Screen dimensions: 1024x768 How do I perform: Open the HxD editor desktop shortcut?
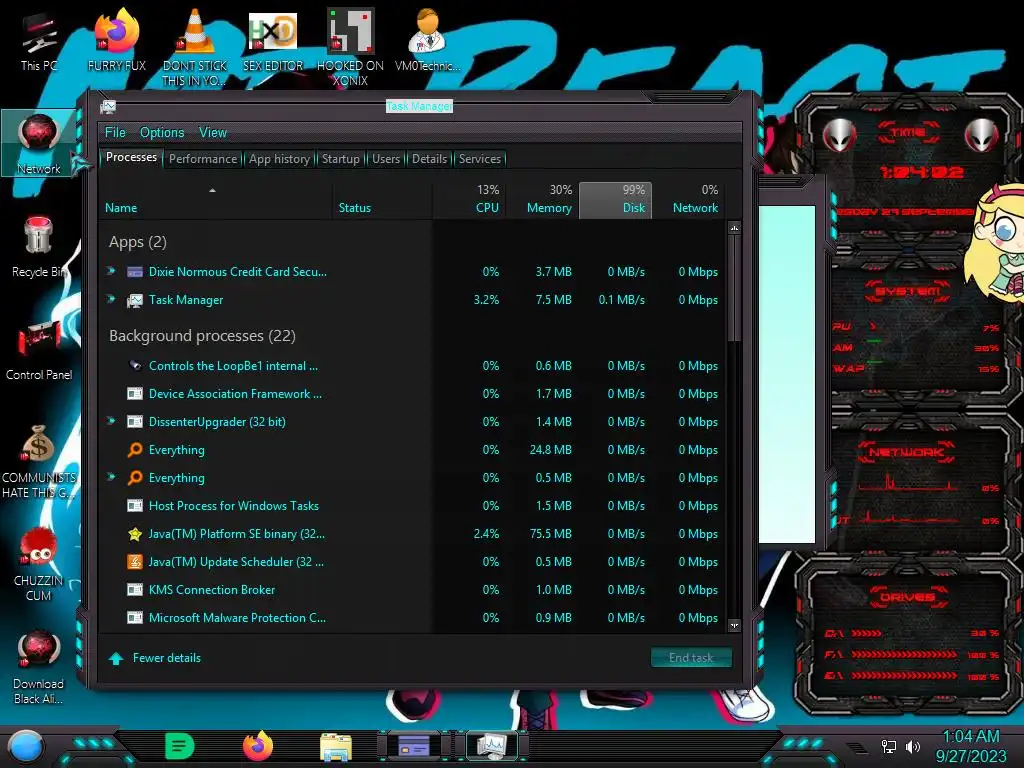point(273,40)
